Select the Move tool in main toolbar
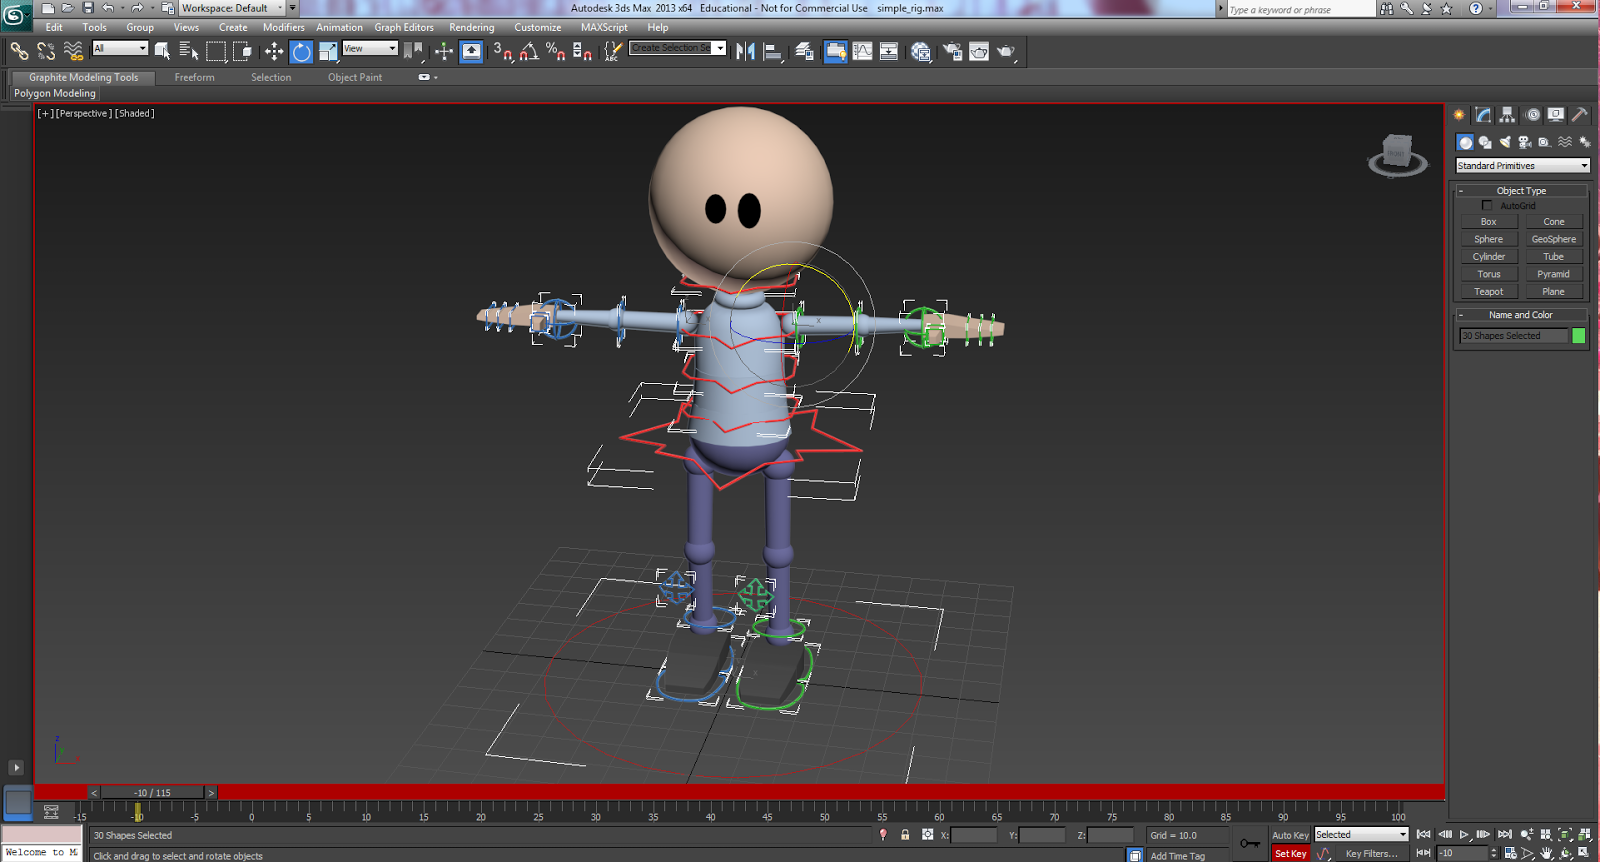 pos(273,51)
